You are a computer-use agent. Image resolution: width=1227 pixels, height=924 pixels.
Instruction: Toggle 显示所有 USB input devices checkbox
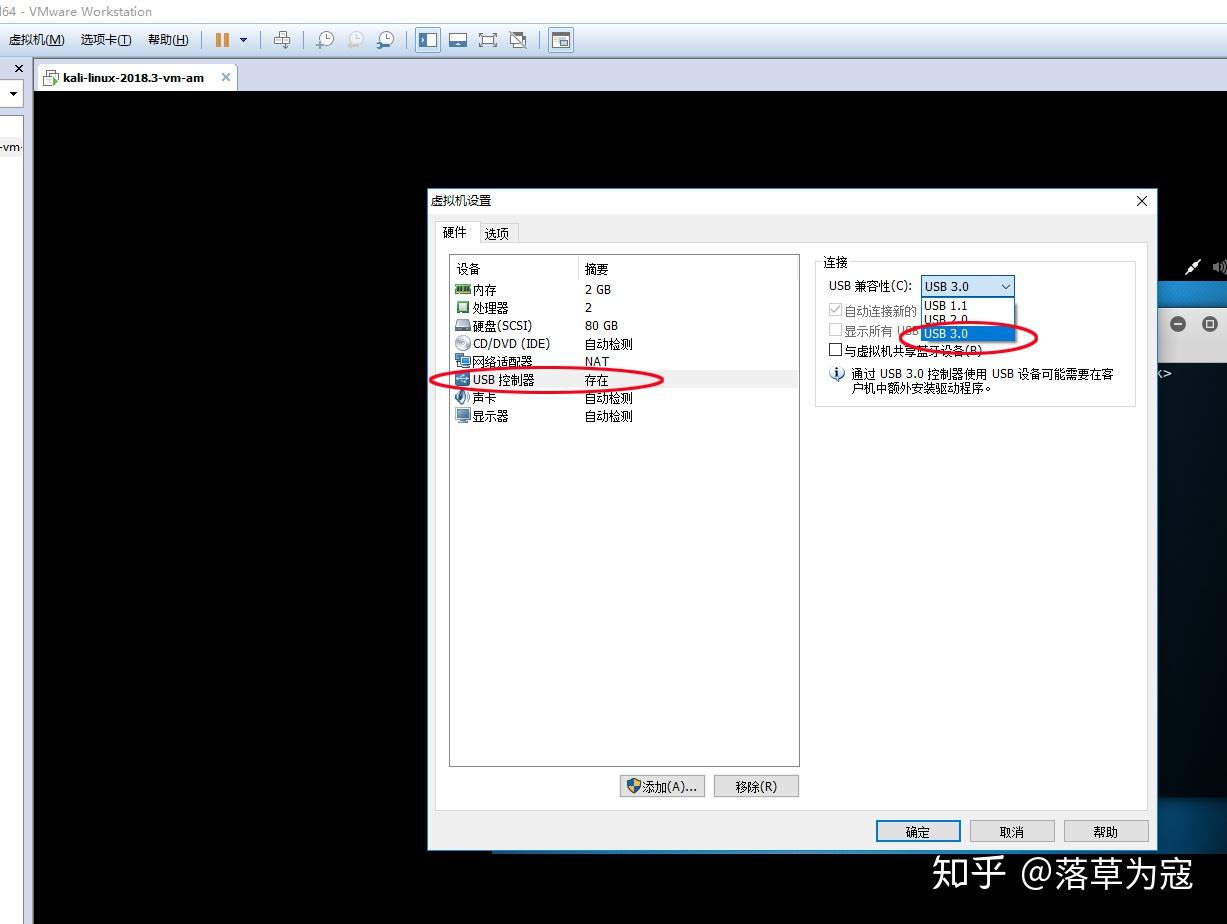(836, 330)
